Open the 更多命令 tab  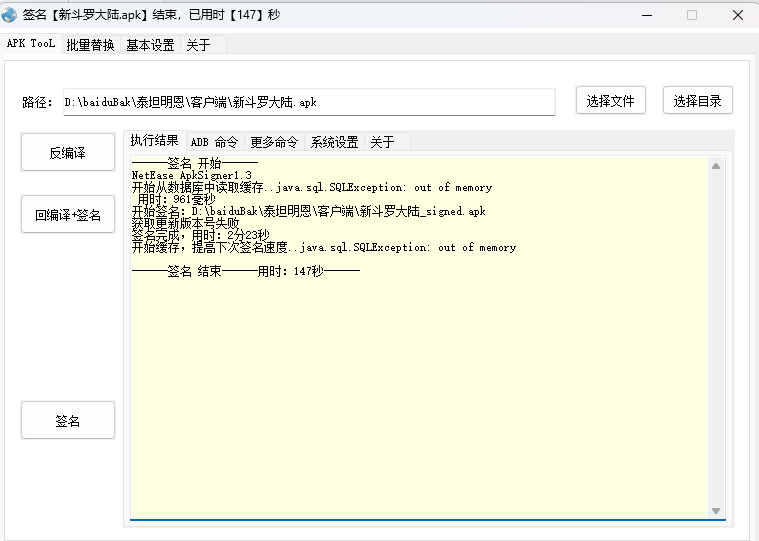[x=274, y=142]
